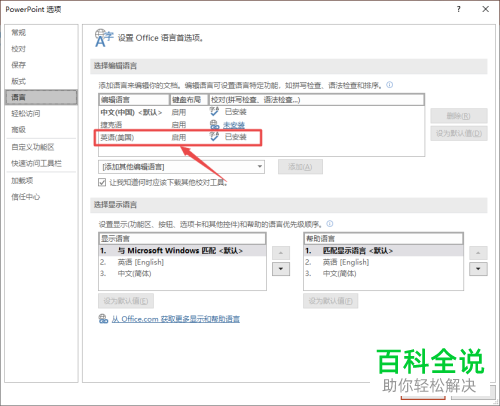Viewport: 500px width, 406px height.
Task: Open the 轻松访问 options category
Action: point(41,113)
